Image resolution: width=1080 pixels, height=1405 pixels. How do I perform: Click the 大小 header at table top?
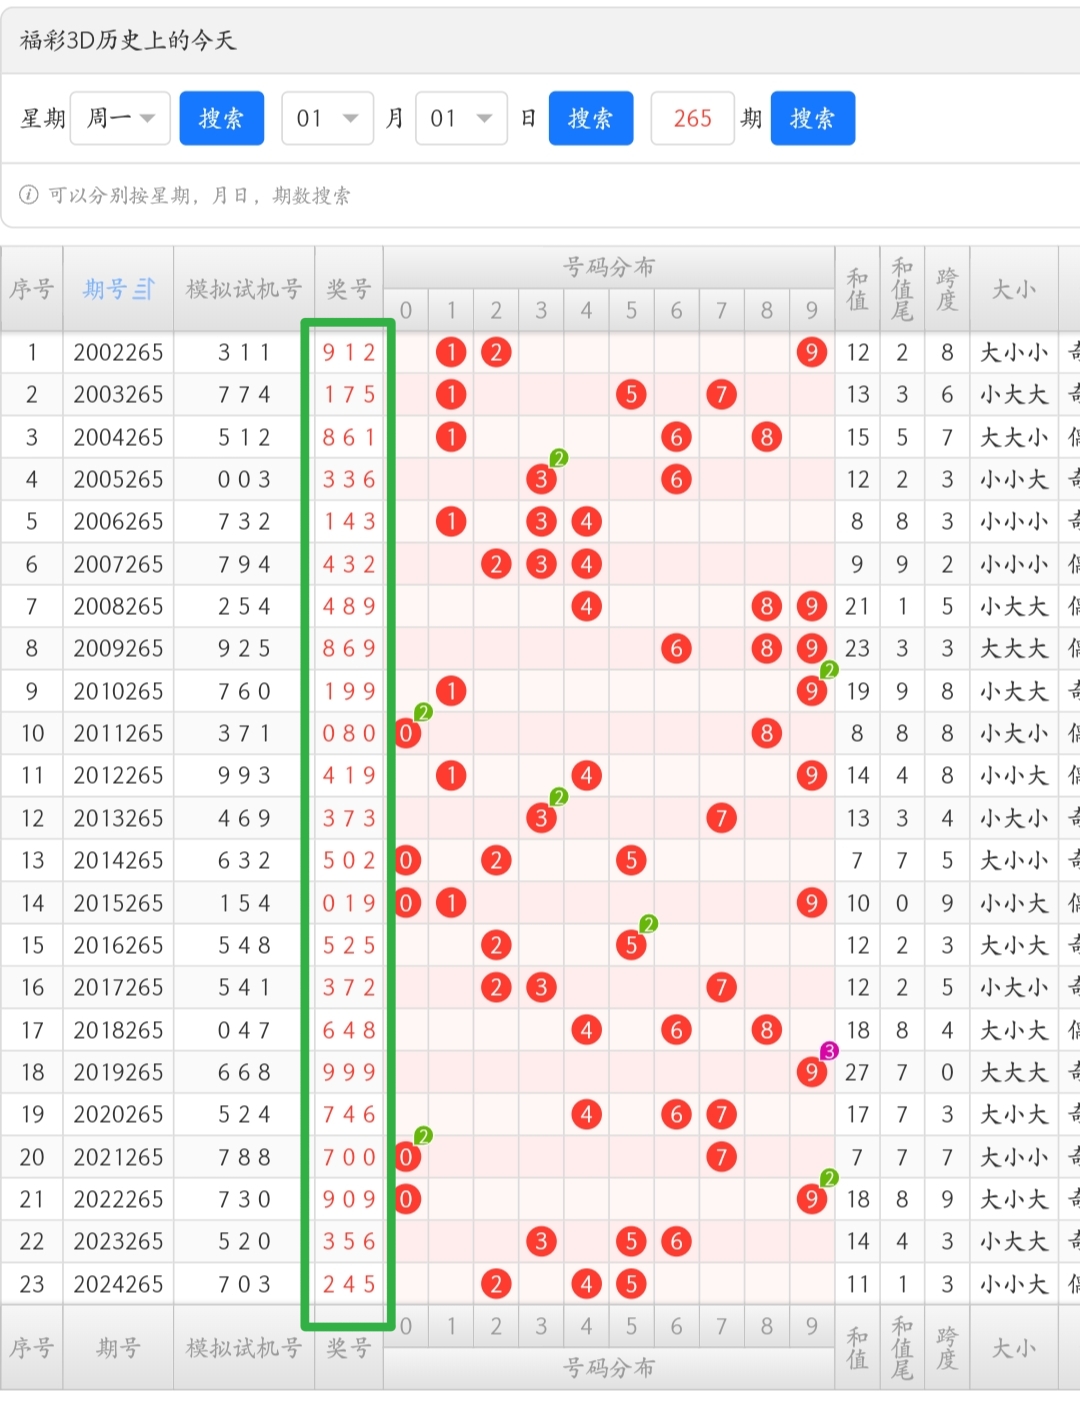[1013, 289]
